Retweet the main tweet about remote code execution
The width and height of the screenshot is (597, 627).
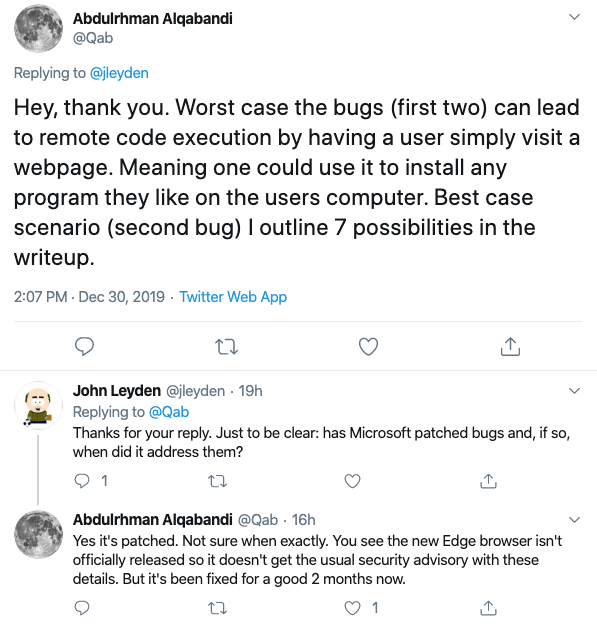[226, 347]
